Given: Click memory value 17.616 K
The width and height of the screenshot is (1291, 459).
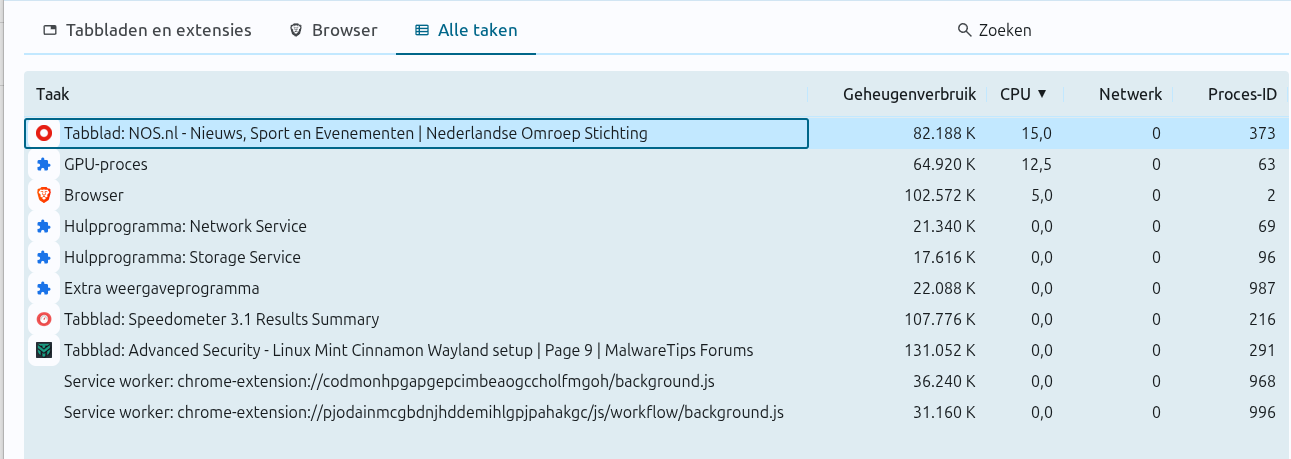Looking at the screenshot, I should (x=944, y=257).
